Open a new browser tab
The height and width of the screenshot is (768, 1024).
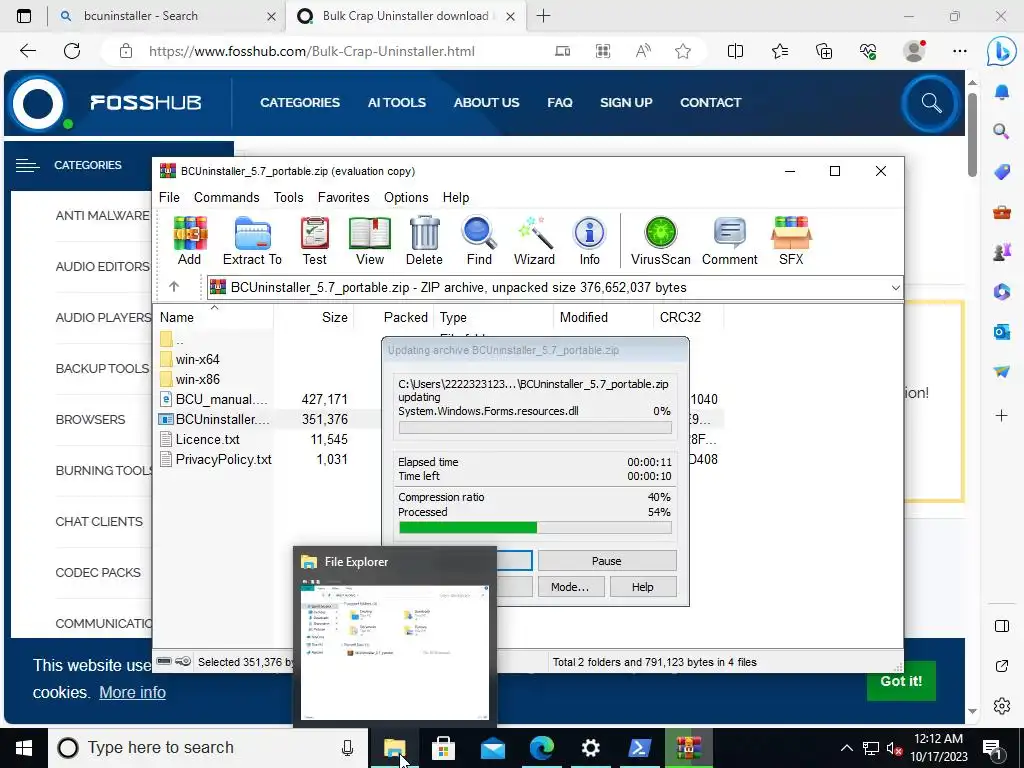tap(543, 16)
